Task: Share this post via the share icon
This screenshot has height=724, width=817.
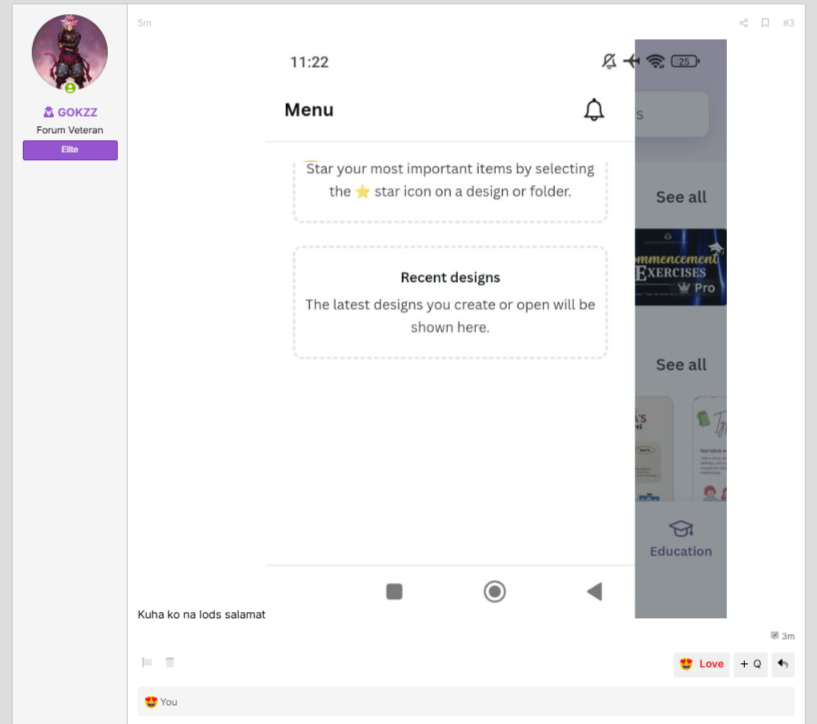Action: point(744,23)
